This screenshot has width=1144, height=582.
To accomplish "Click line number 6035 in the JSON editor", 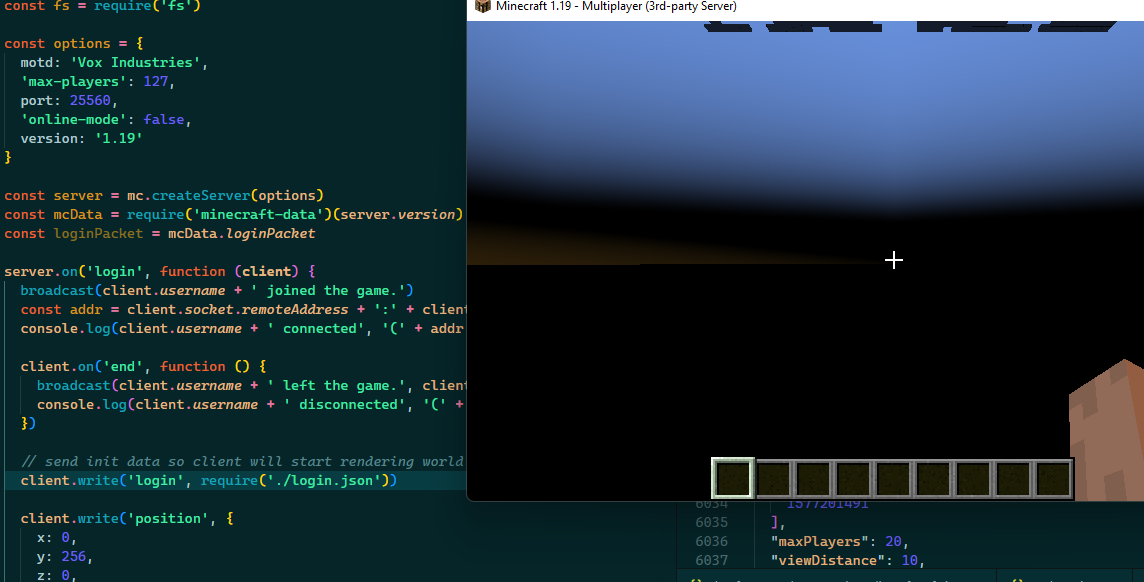I will tap(711, 522).
